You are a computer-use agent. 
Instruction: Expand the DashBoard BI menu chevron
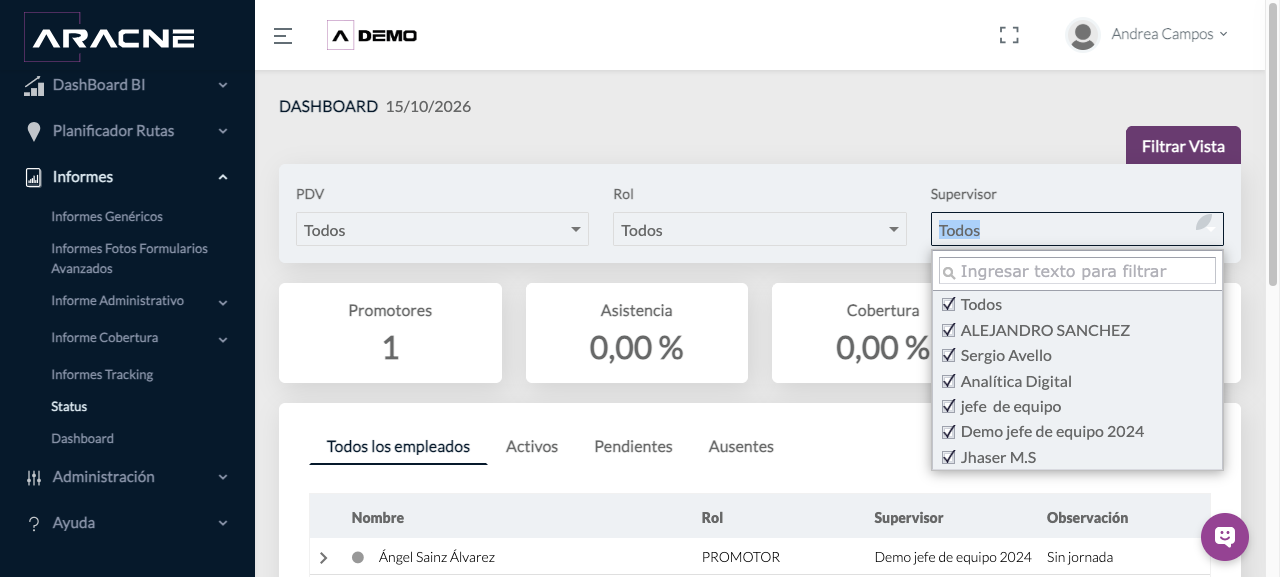point(223,86)
